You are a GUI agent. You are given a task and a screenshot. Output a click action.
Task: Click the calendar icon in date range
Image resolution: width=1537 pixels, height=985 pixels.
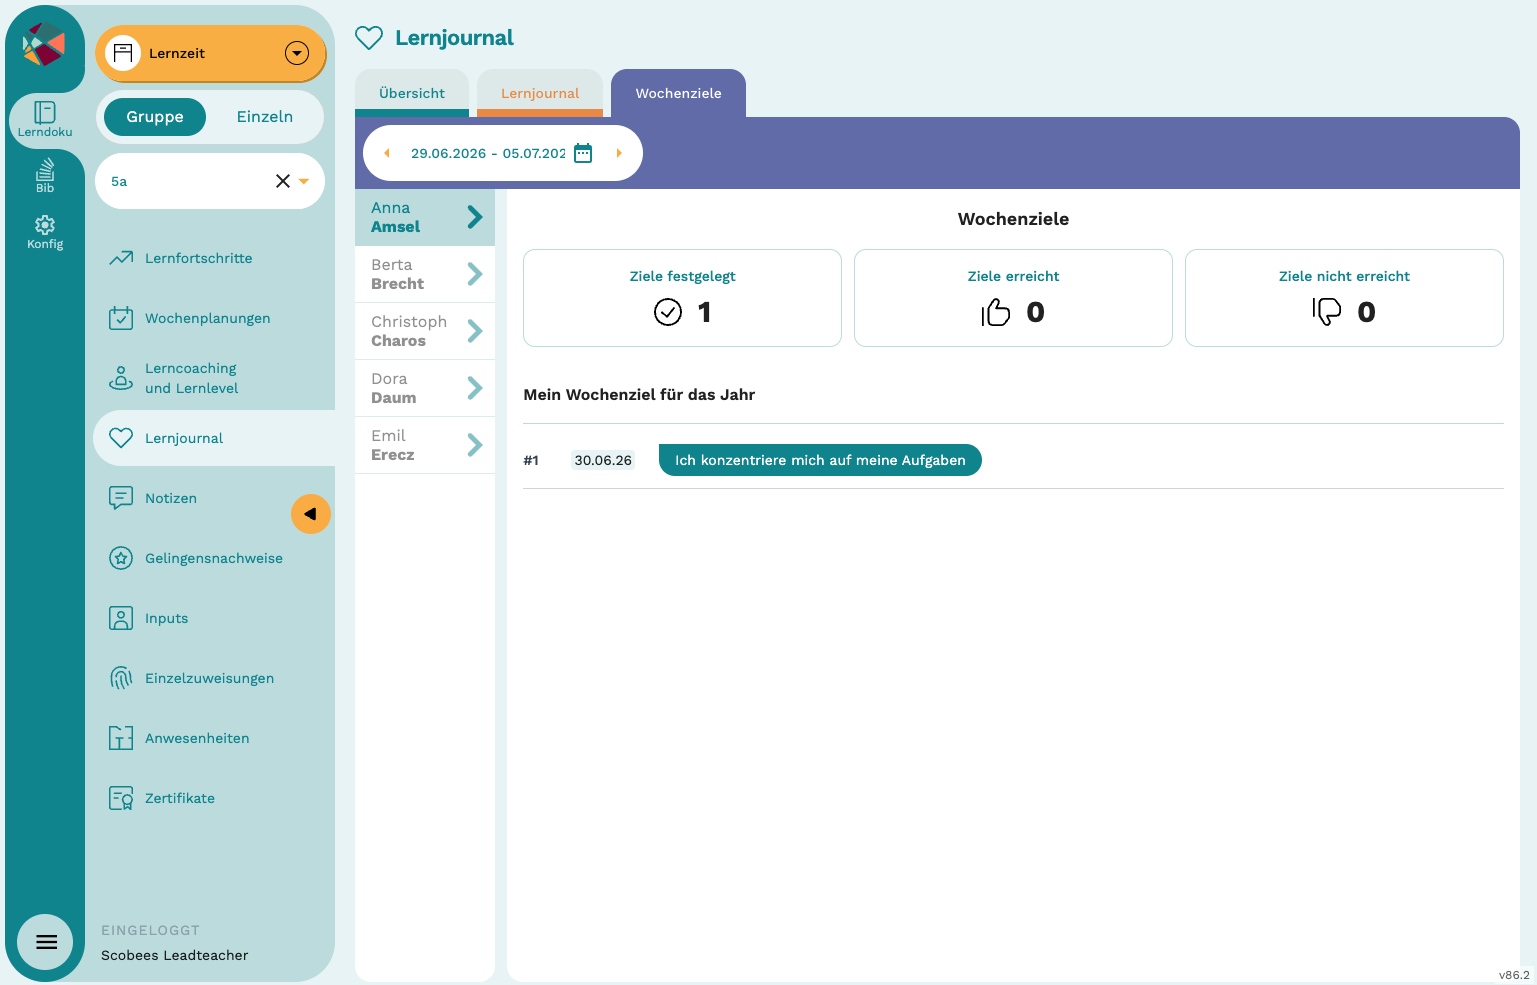coord(583,153)
